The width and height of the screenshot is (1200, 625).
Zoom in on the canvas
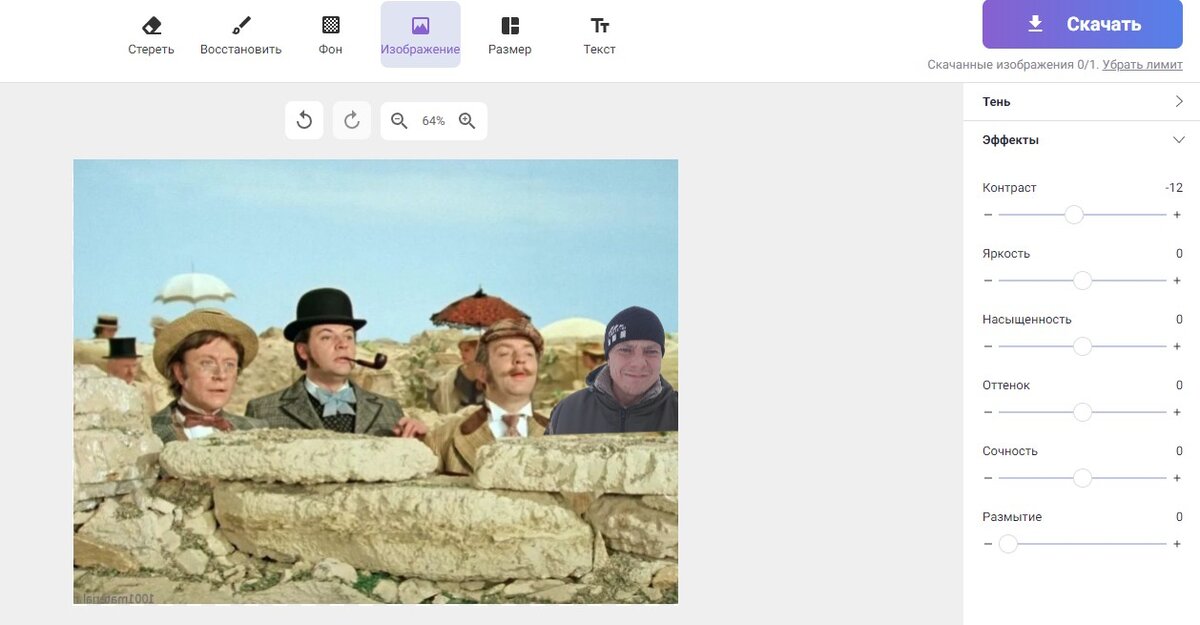click(x=467, y=121)
